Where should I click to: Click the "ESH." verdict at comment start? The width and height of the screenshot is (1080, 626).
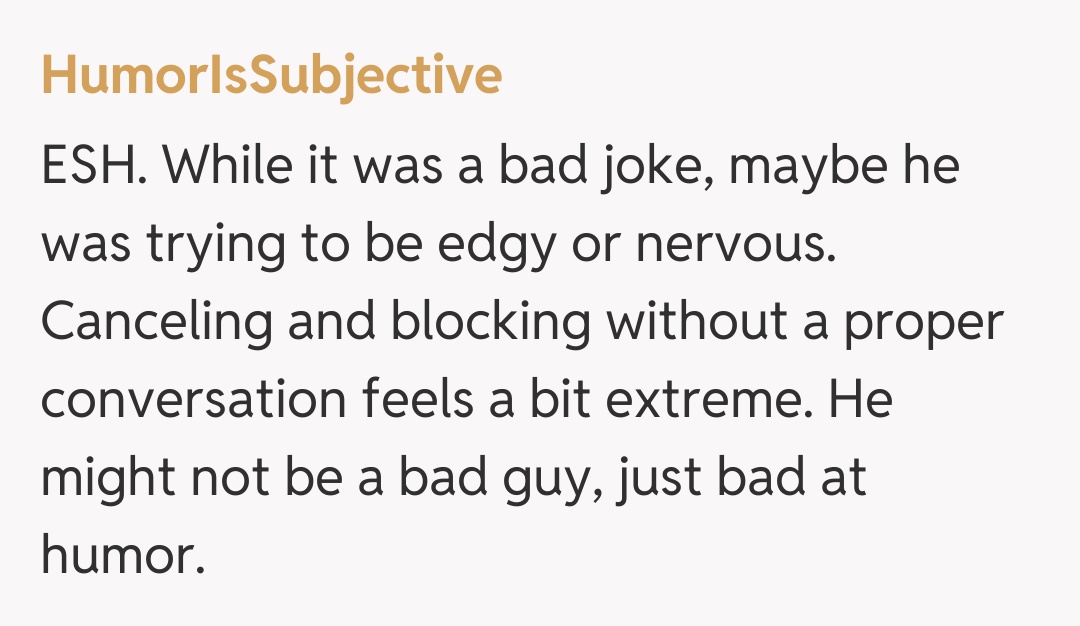pyautogui.click(x=94, y=166)
